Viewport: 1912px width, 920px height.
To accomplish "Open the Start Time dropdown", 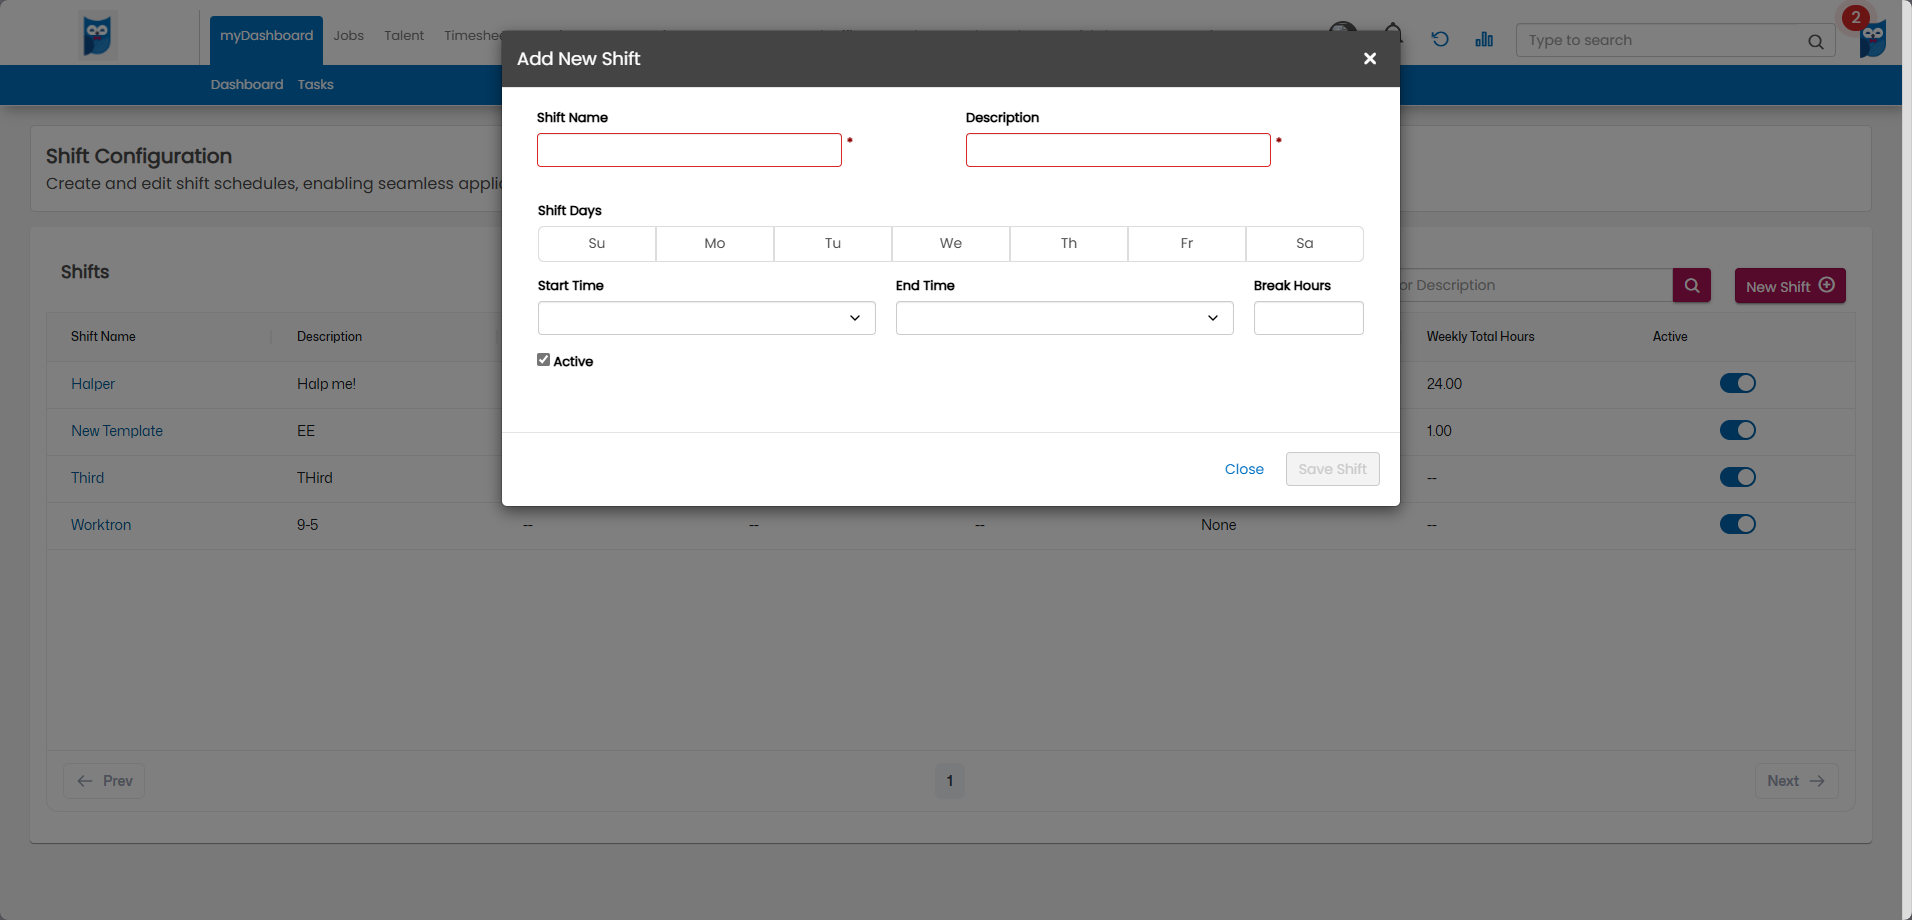I will point(706,318).
